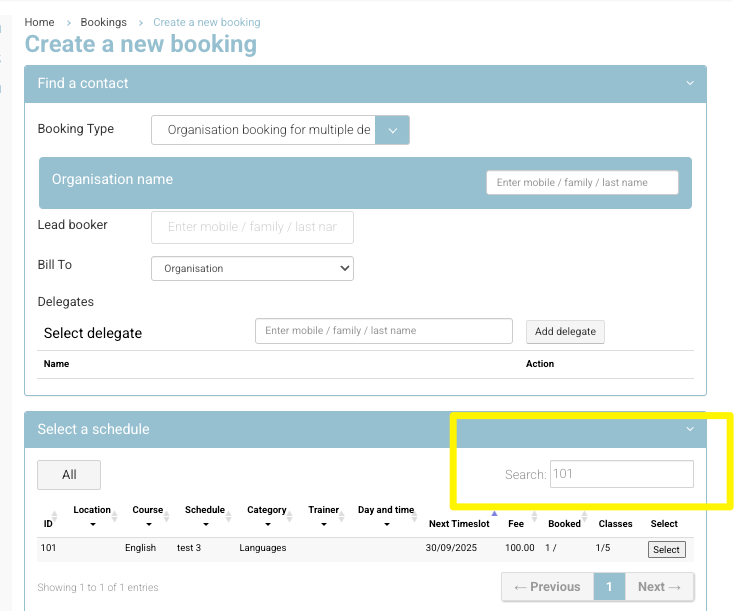Open the Bill To Organisation dropdown

click(252, 268)
